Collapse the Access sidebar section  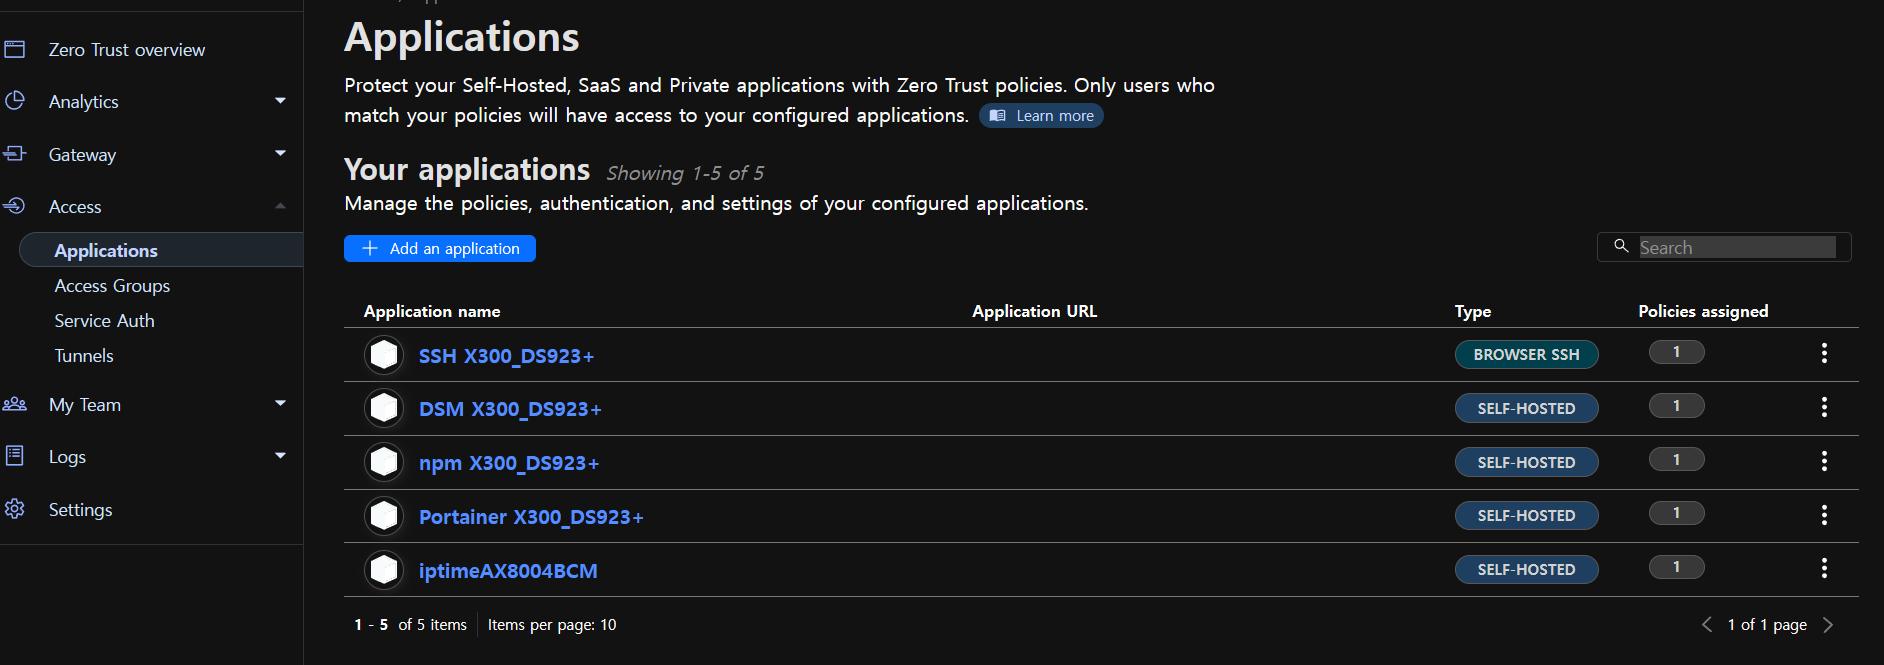click(280, 206)
